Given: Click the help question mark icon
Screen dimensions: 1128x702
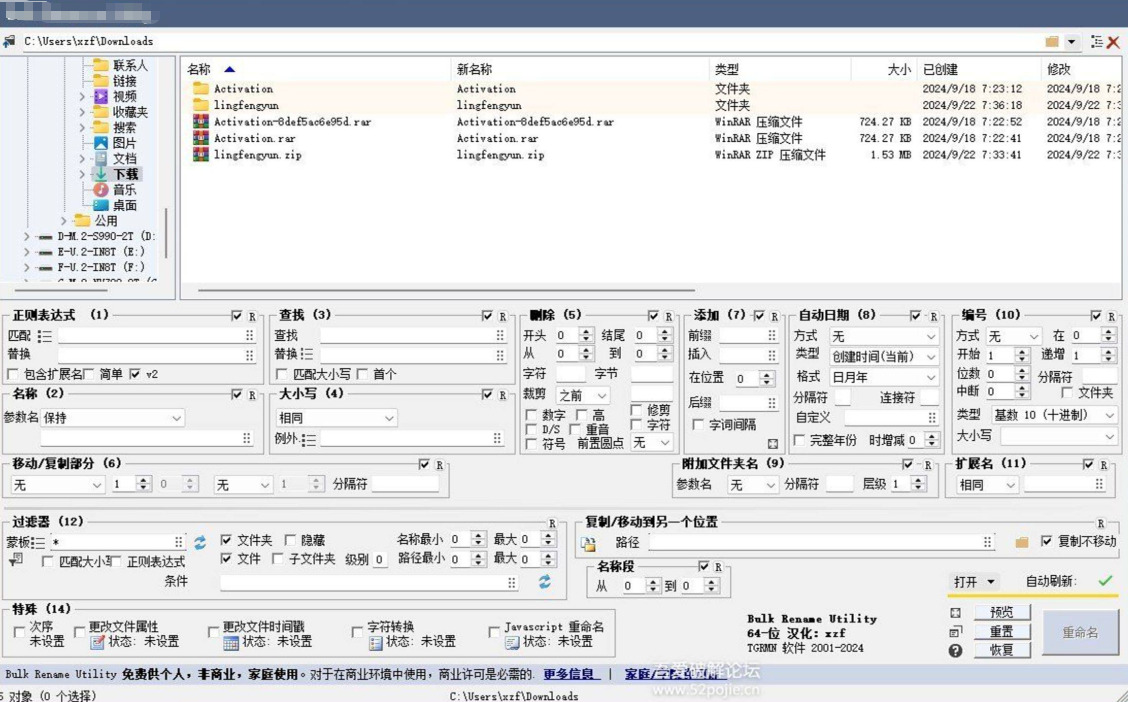Looking at the screenshot, I should 955,651.
